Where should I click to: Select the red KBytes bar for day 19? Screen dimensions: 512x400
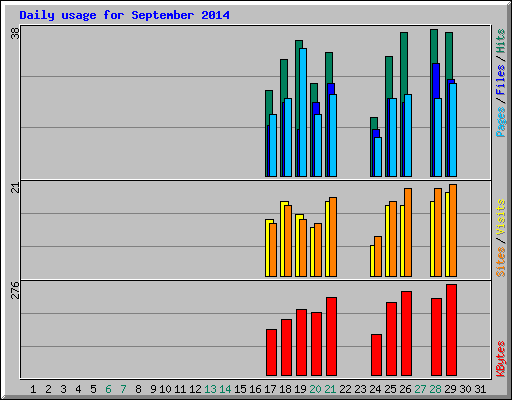tap(301, 342)
